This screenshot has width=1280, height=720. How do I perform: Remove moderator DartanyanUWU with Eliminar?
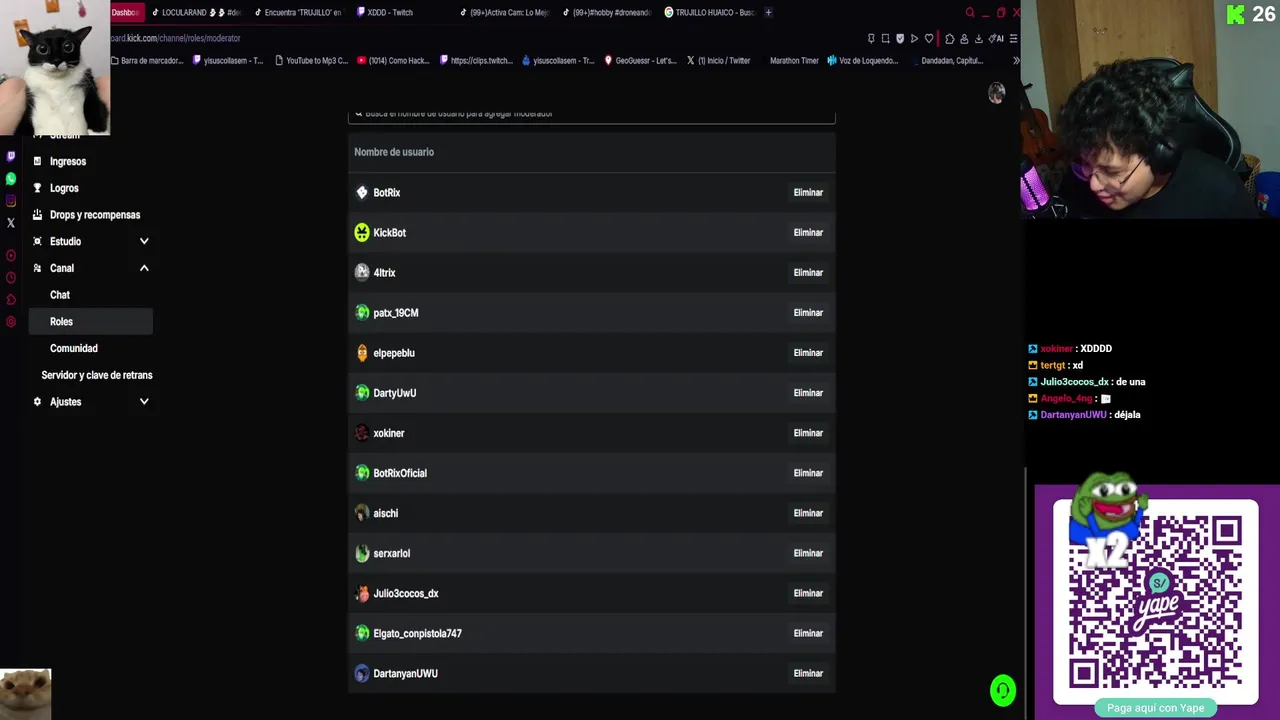(808, 673)
